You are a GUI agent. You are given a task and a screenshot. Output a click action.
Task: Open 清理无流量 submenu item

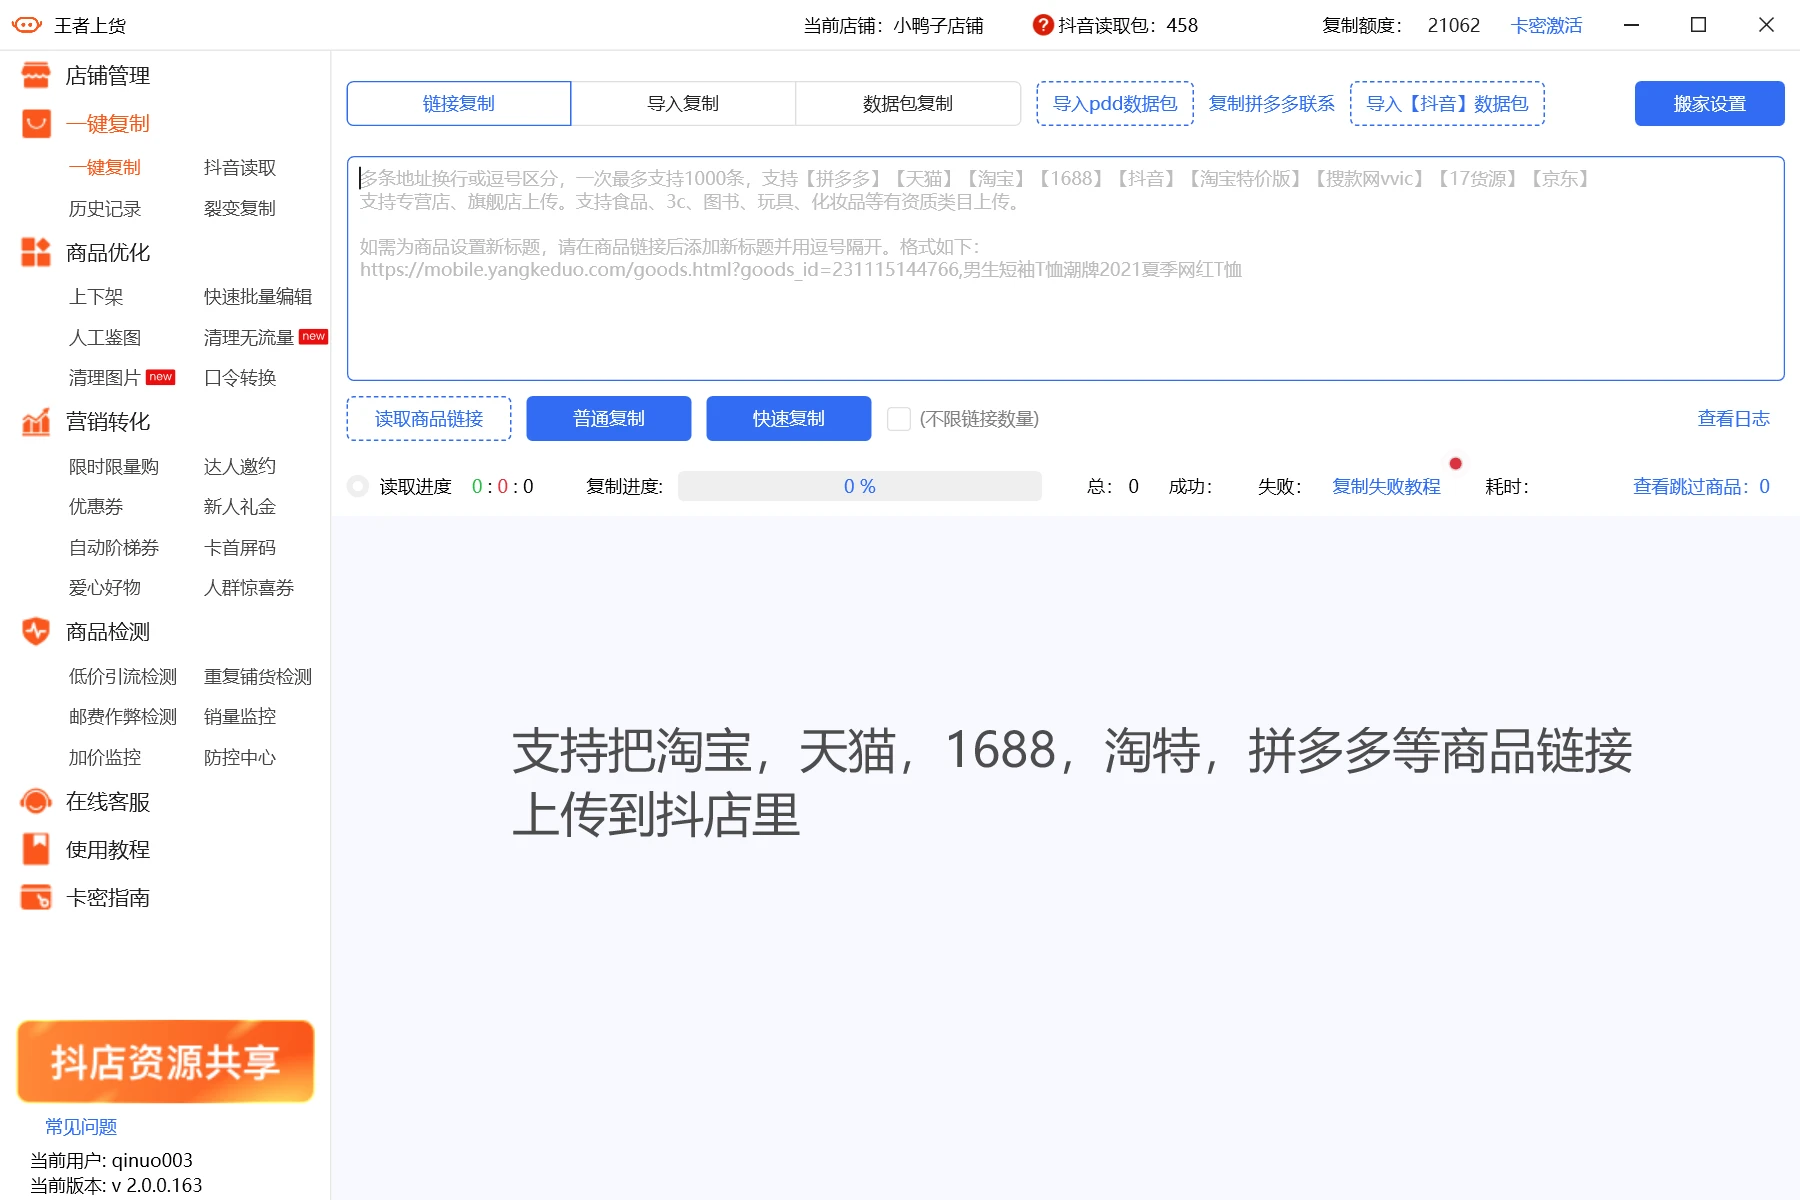click(249, 337)
